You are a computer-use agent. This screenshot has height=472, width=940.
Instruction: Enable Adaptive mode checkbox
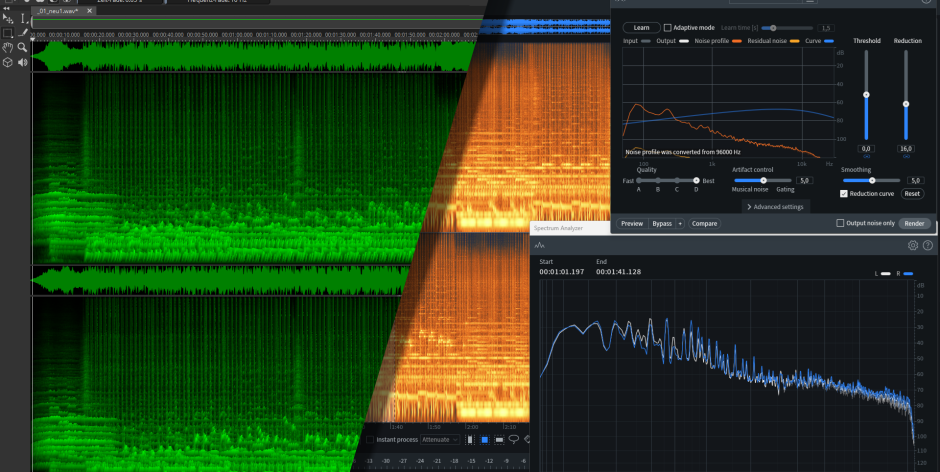pos(668,28)
